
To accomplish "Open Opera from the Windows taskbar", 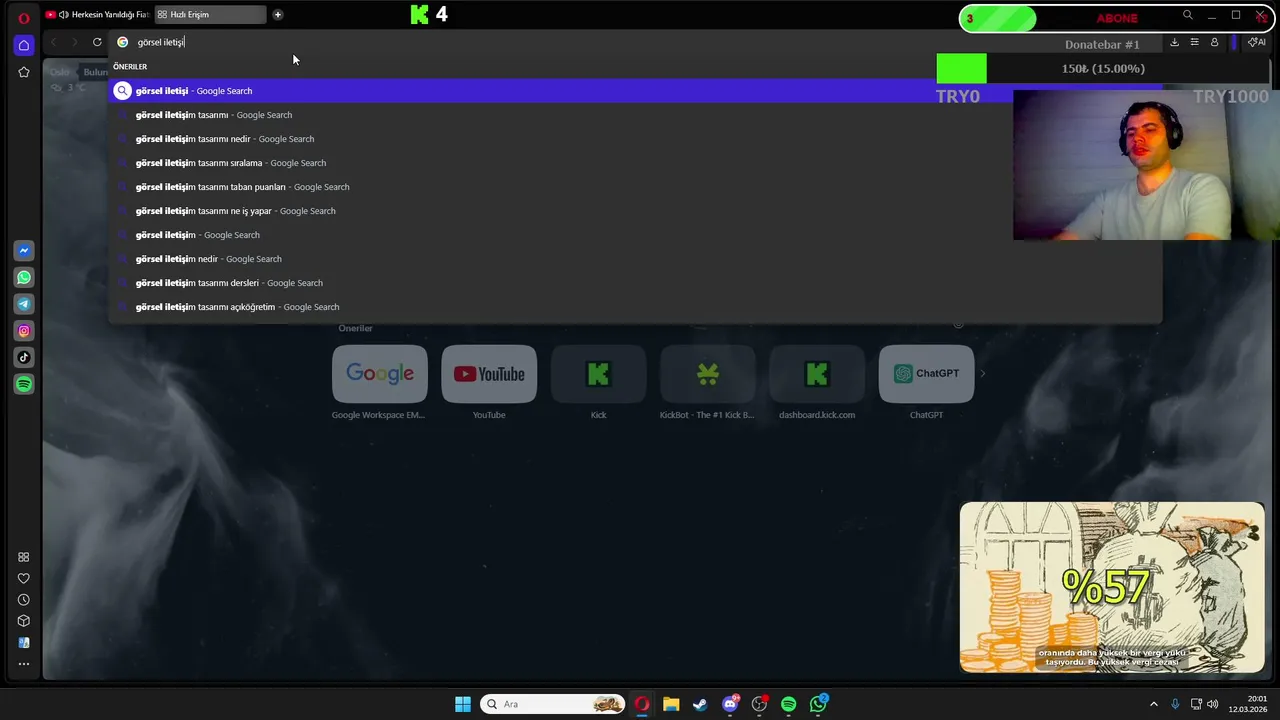I will click(x=642, y=704).
